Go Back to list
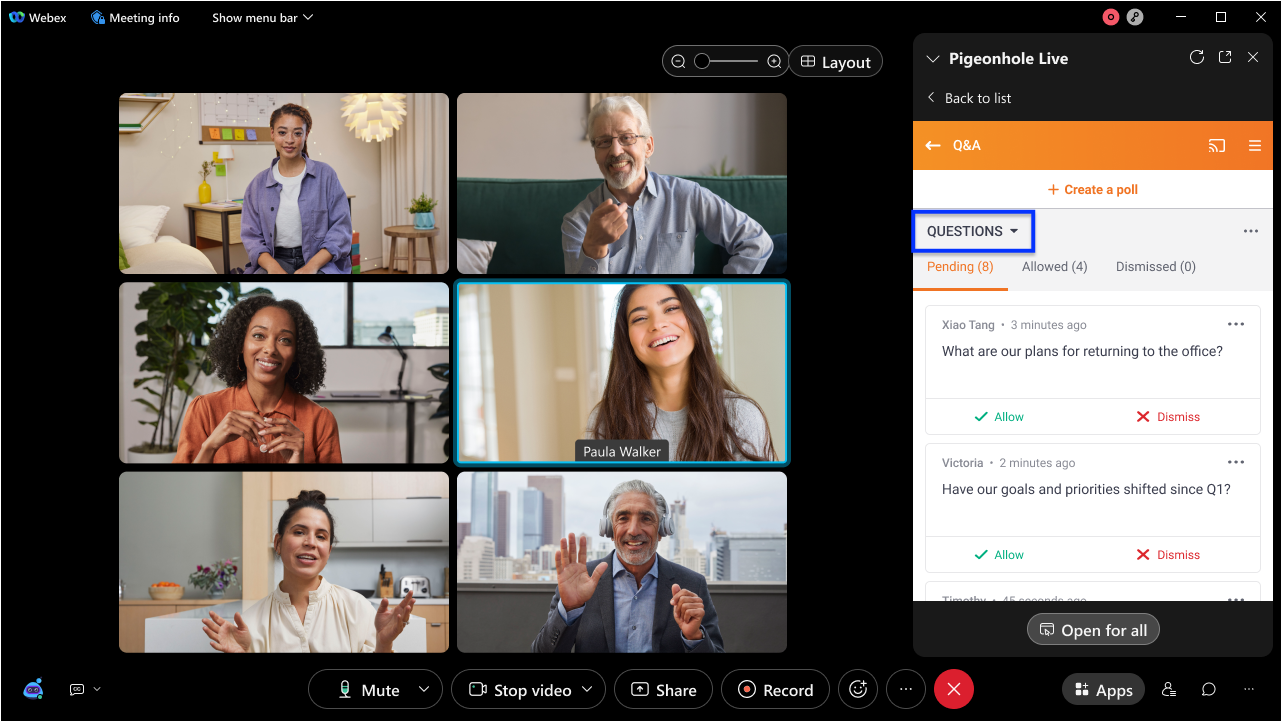The height and width of the screenshot is (722, 1282). 969,98
